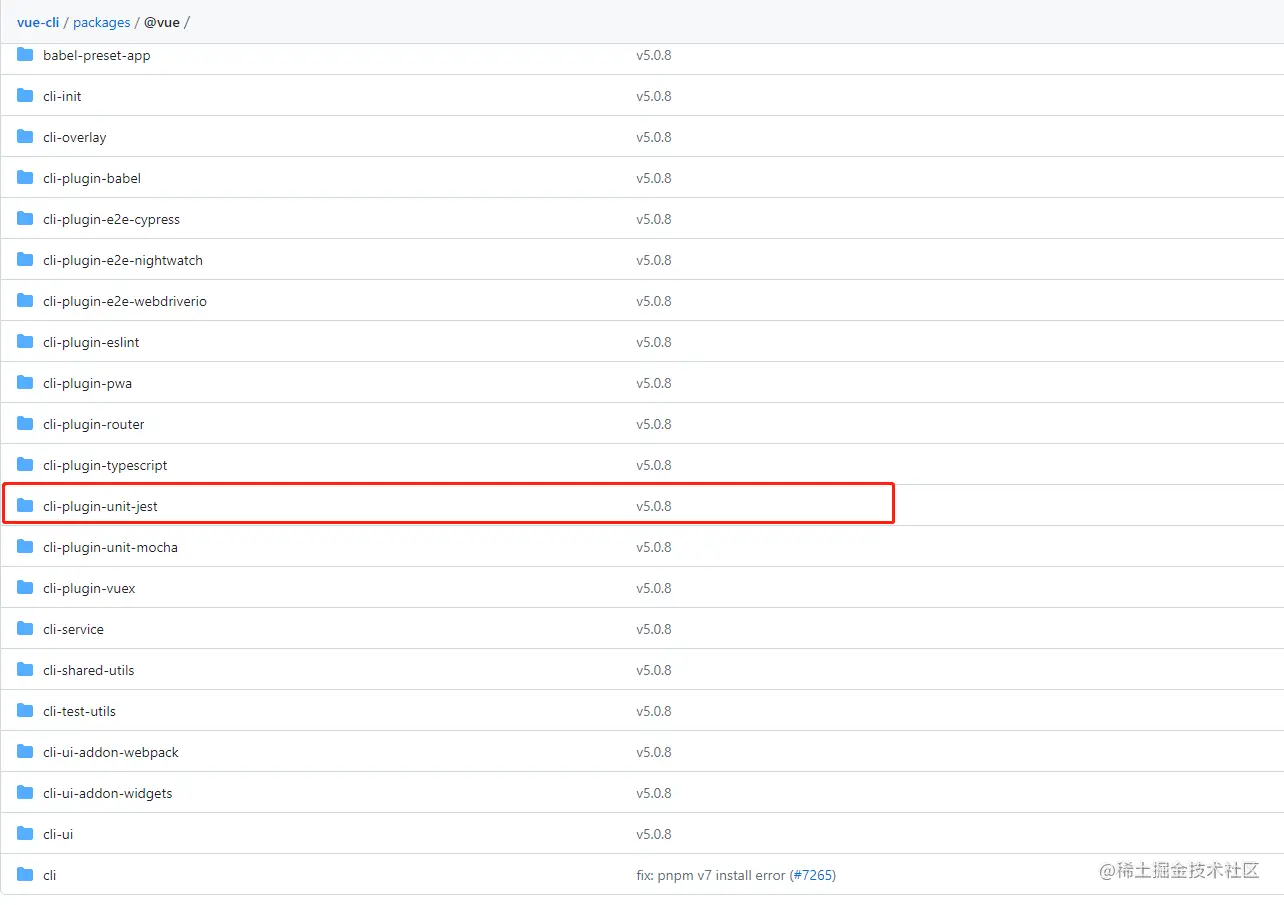1284x905 pixels.
Task: Click the cli-plugin-e2e-cypress folder icon
Action: tap(25, 219)
